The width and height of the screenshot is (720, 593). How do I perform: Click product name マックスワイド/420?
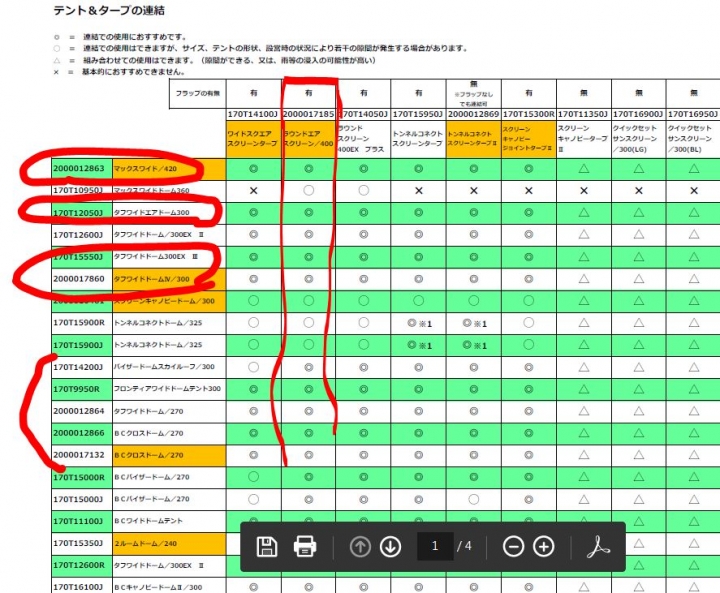[x=145, y=169]
